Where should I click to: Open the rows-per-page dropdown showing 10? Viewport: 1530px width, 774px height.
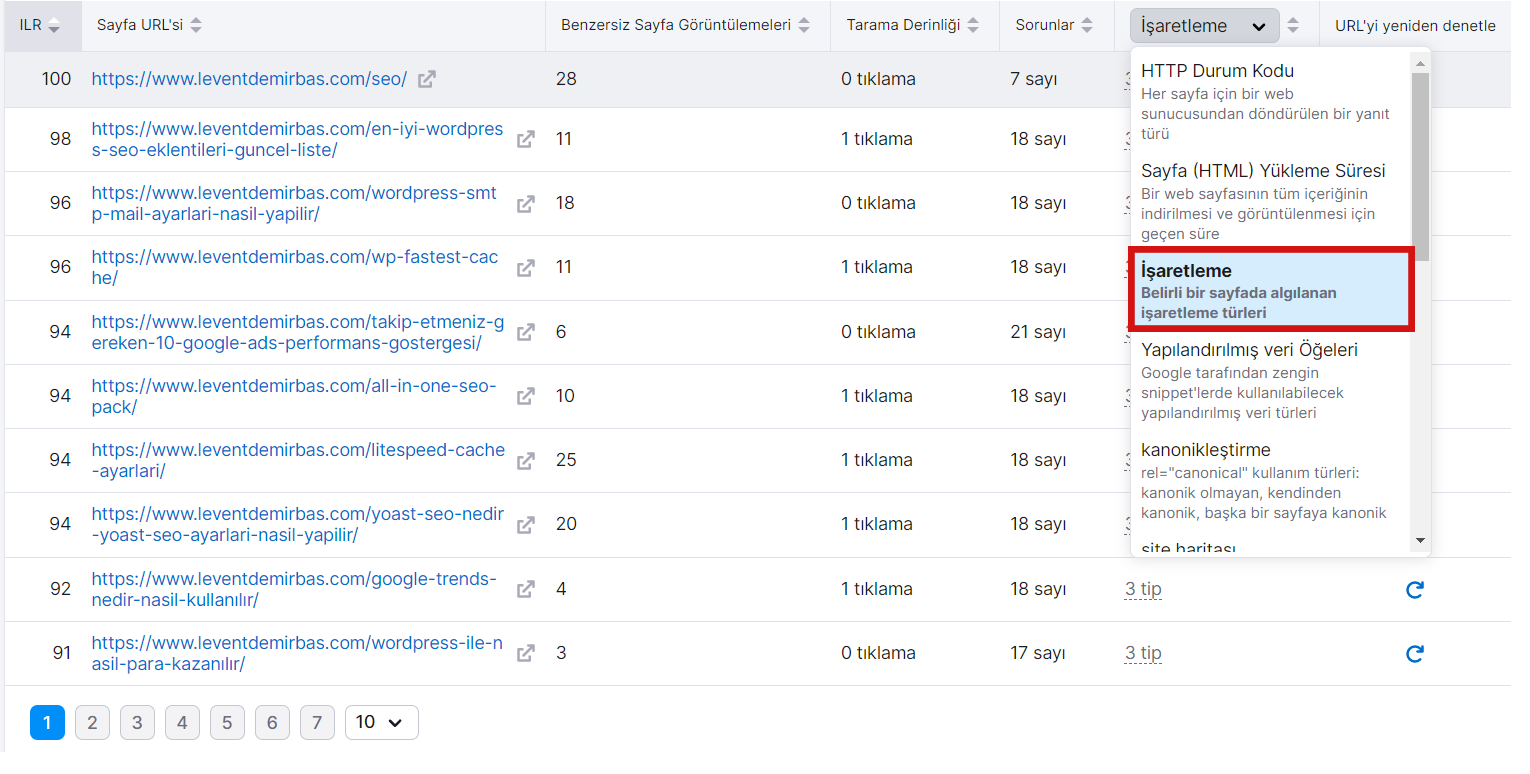pyautogui.click(x=382, y=722)
